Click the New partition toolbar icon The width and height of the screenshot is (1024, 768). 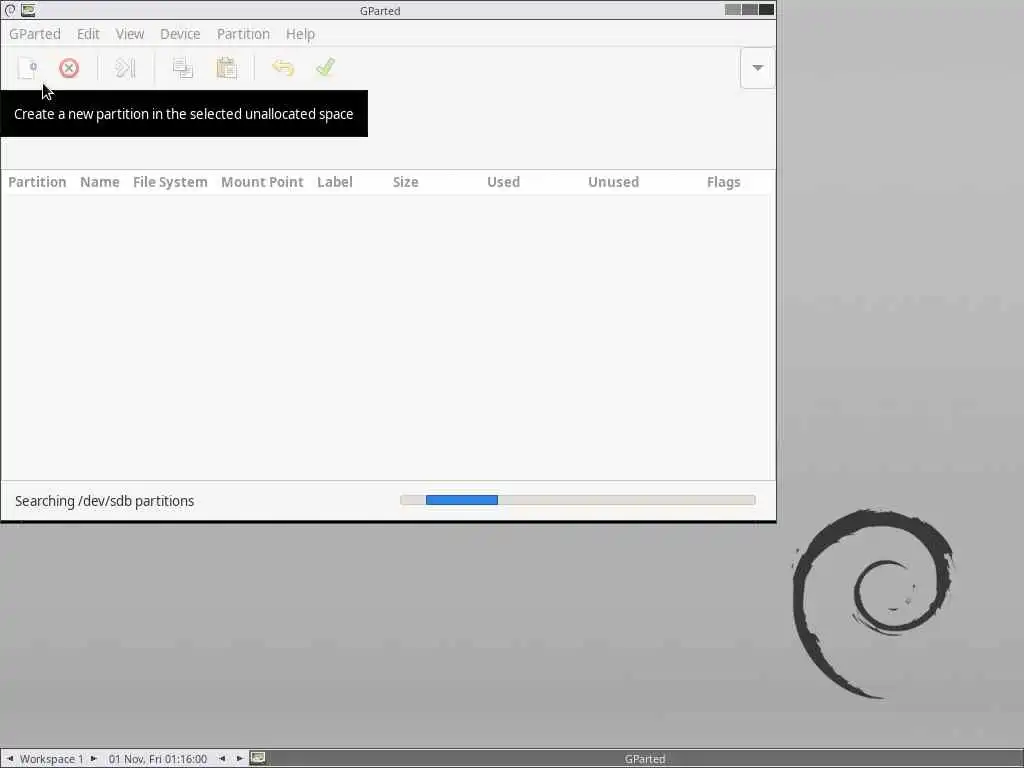[27, 68]
